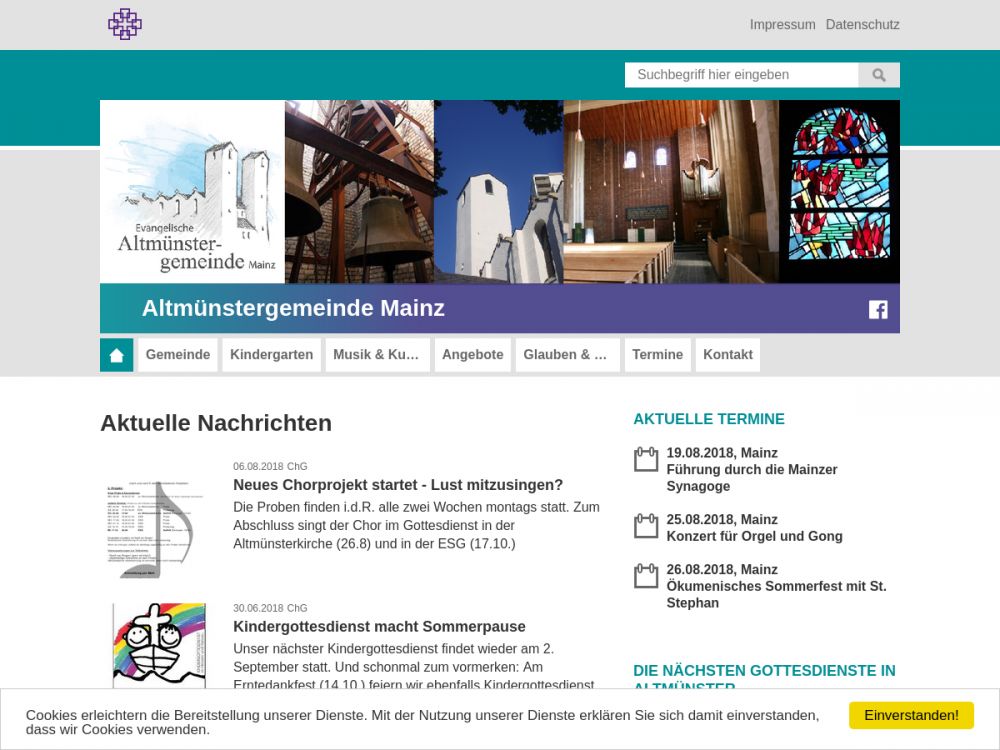Expand the Musik & Kultur menu

point(377,355)
